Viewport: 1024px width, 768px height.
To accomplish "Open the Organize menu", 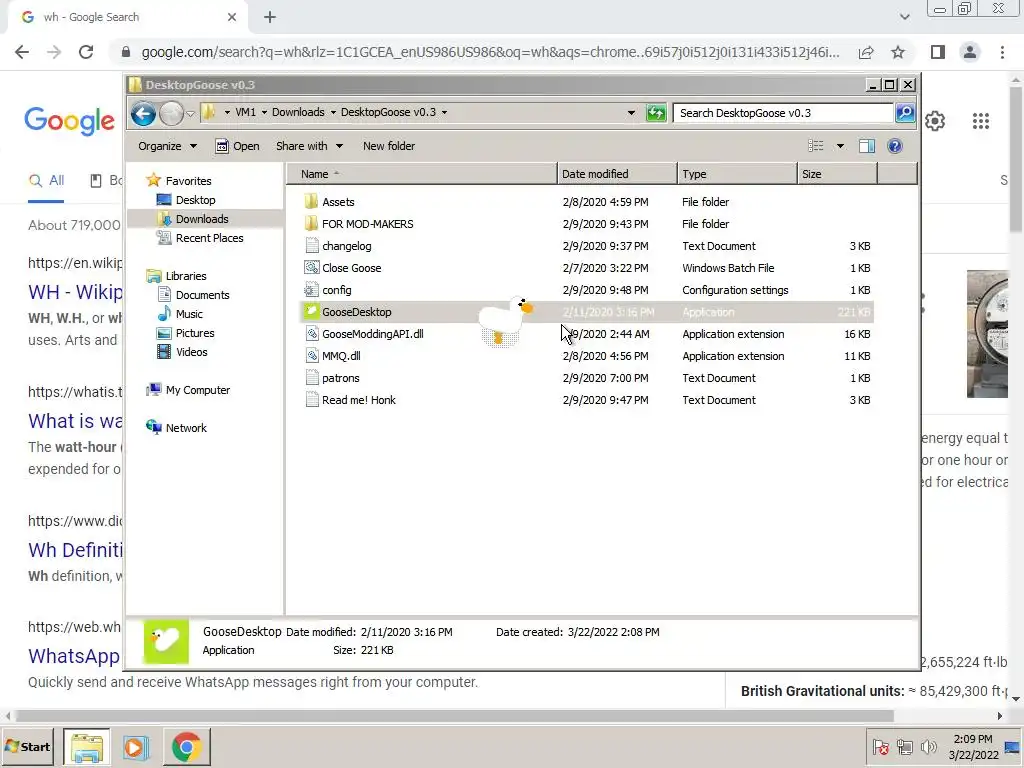I will point(167,146).
